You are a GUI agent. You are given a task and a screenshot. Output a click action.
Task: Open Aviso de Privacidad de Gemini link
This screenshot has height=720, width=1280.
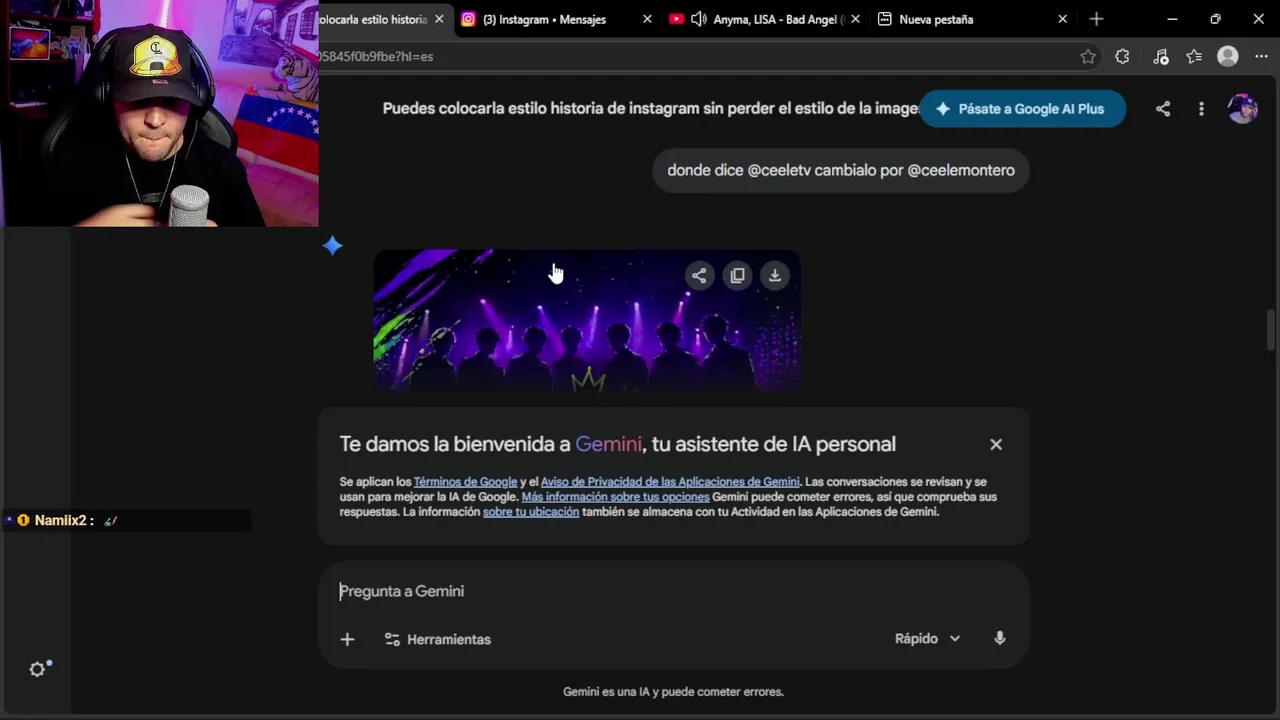[670, 482]
